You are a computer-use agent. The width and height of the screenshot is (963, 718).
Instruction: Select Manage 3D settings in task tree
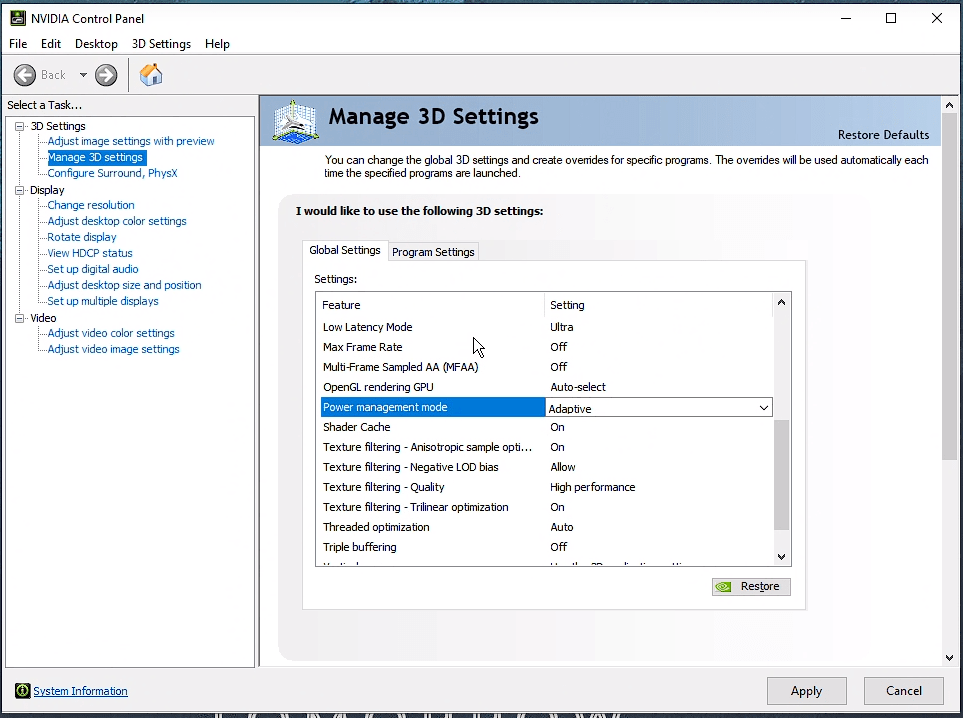(95, 157)
